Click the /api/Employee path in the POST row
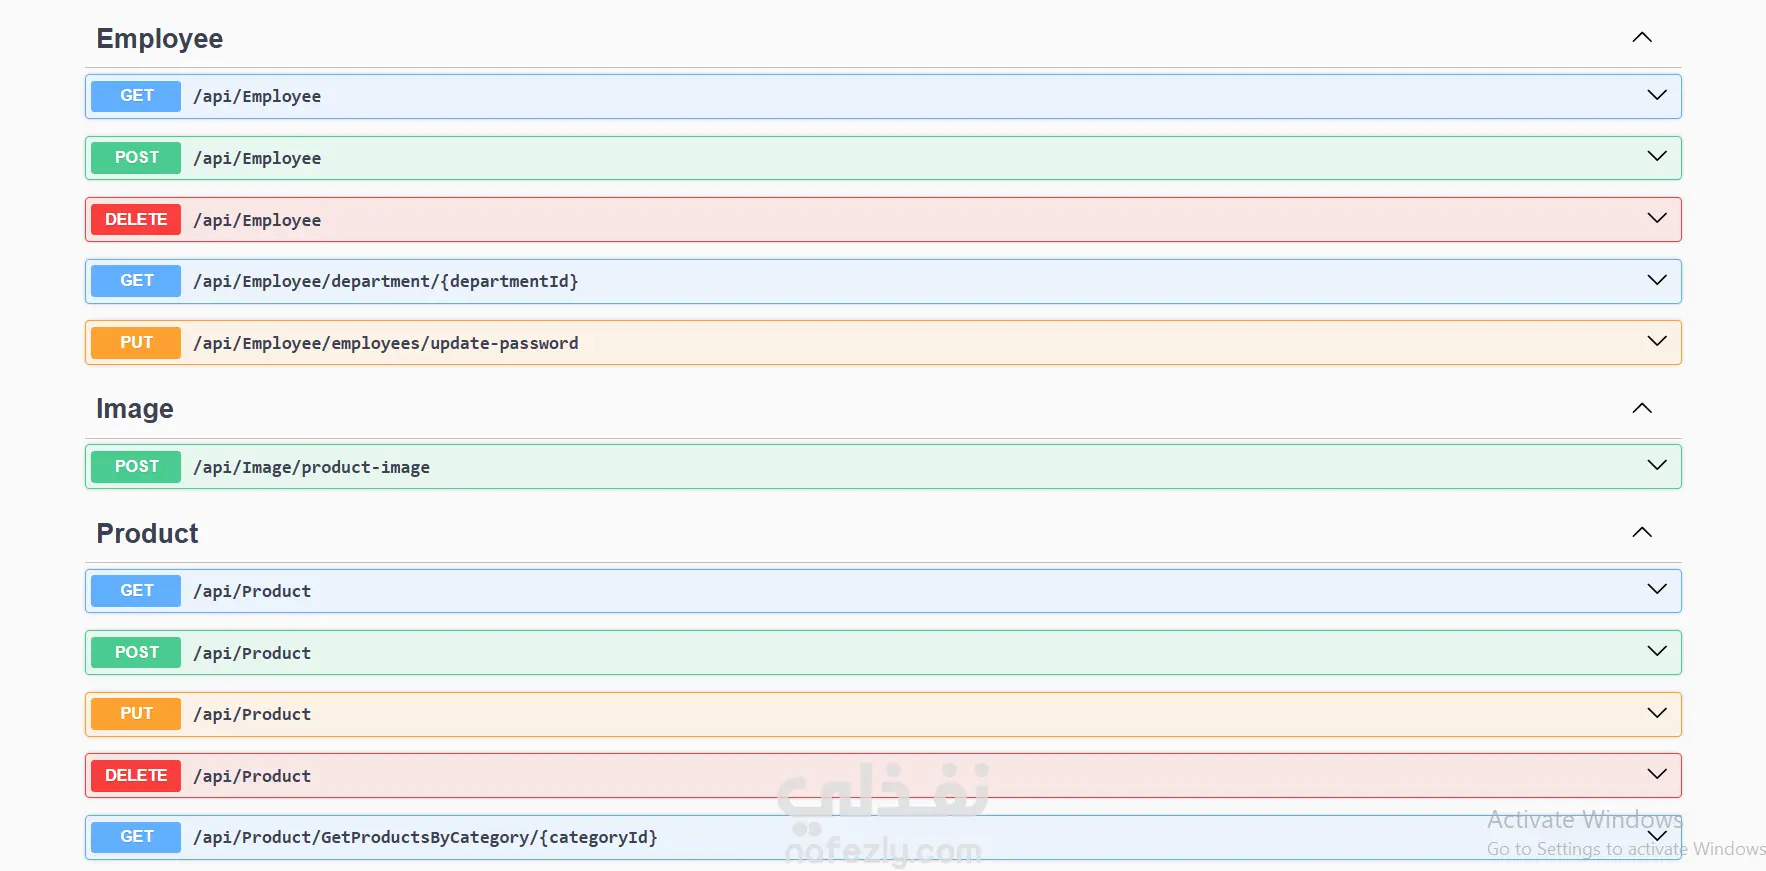 pos(257,159)
